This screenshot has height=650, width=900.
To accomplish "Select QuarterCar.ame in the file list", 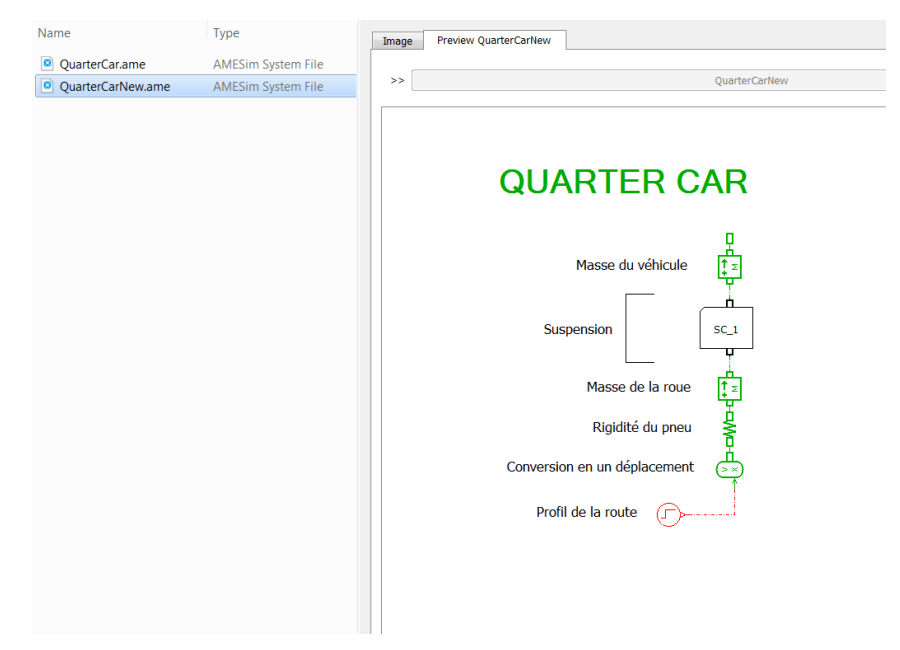I will 102,64.
